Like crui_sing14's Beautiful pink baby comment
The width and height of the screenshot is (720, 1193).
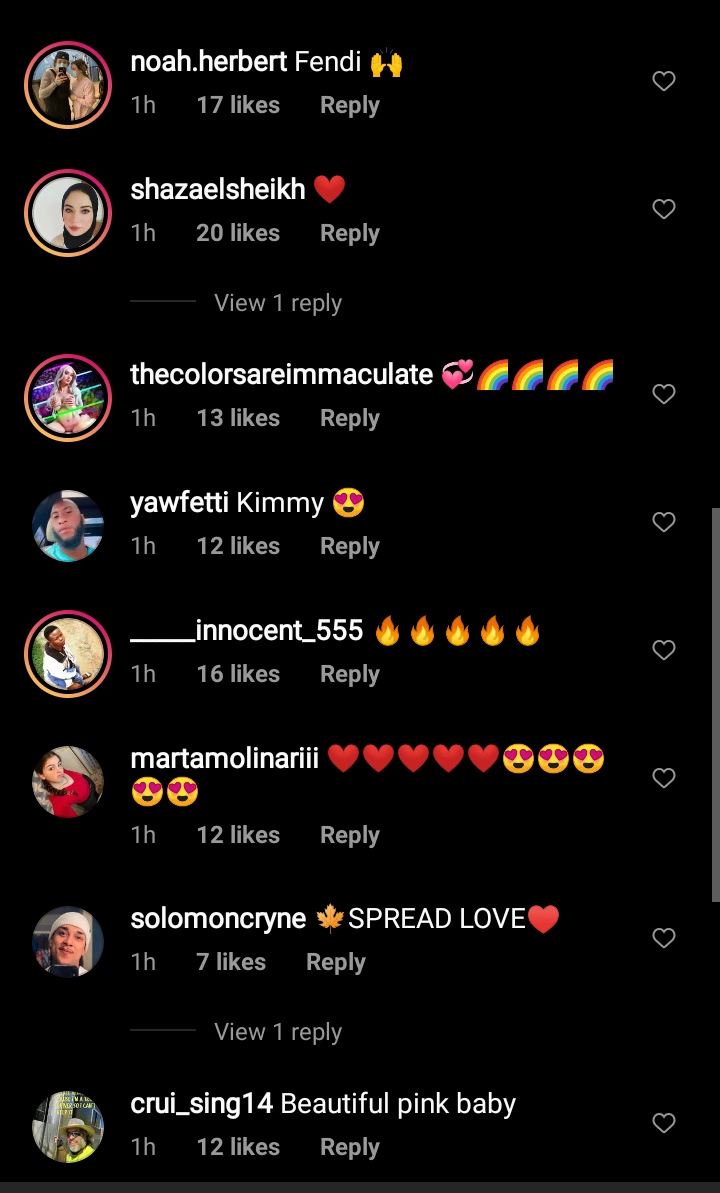pos(664,1122)
